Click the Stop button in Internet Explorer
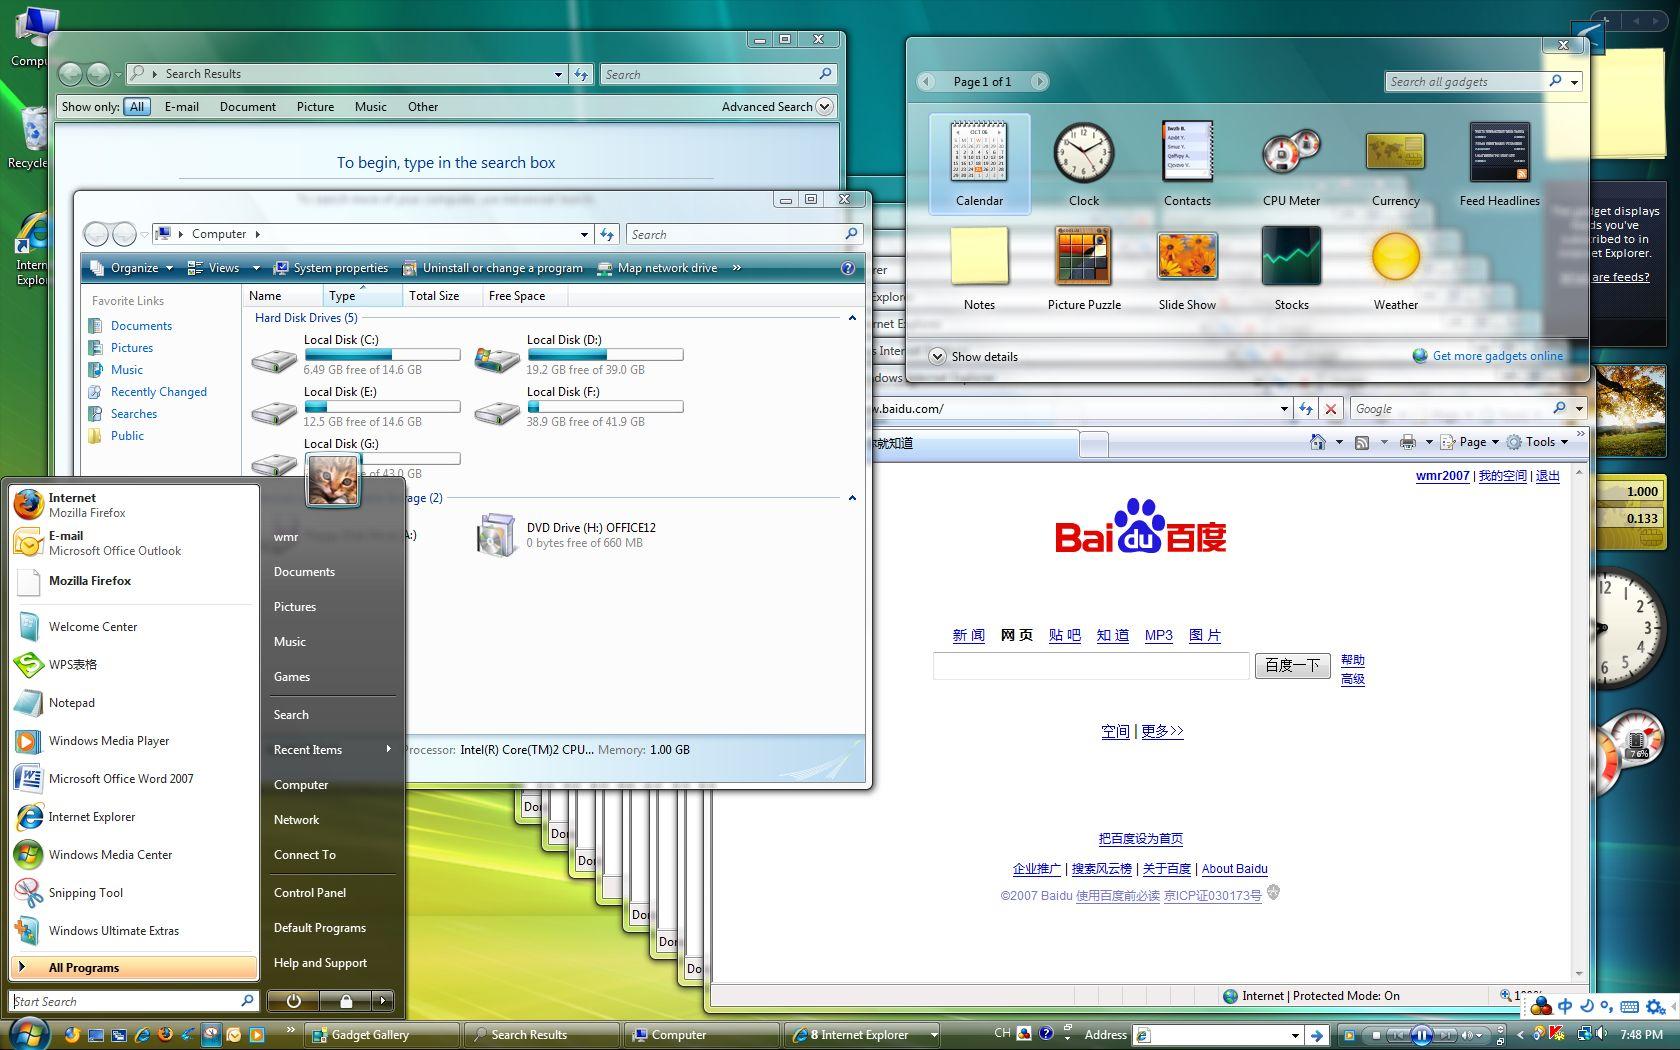This screenshot has height=1050, width=1680. [x=1331, y=409]
